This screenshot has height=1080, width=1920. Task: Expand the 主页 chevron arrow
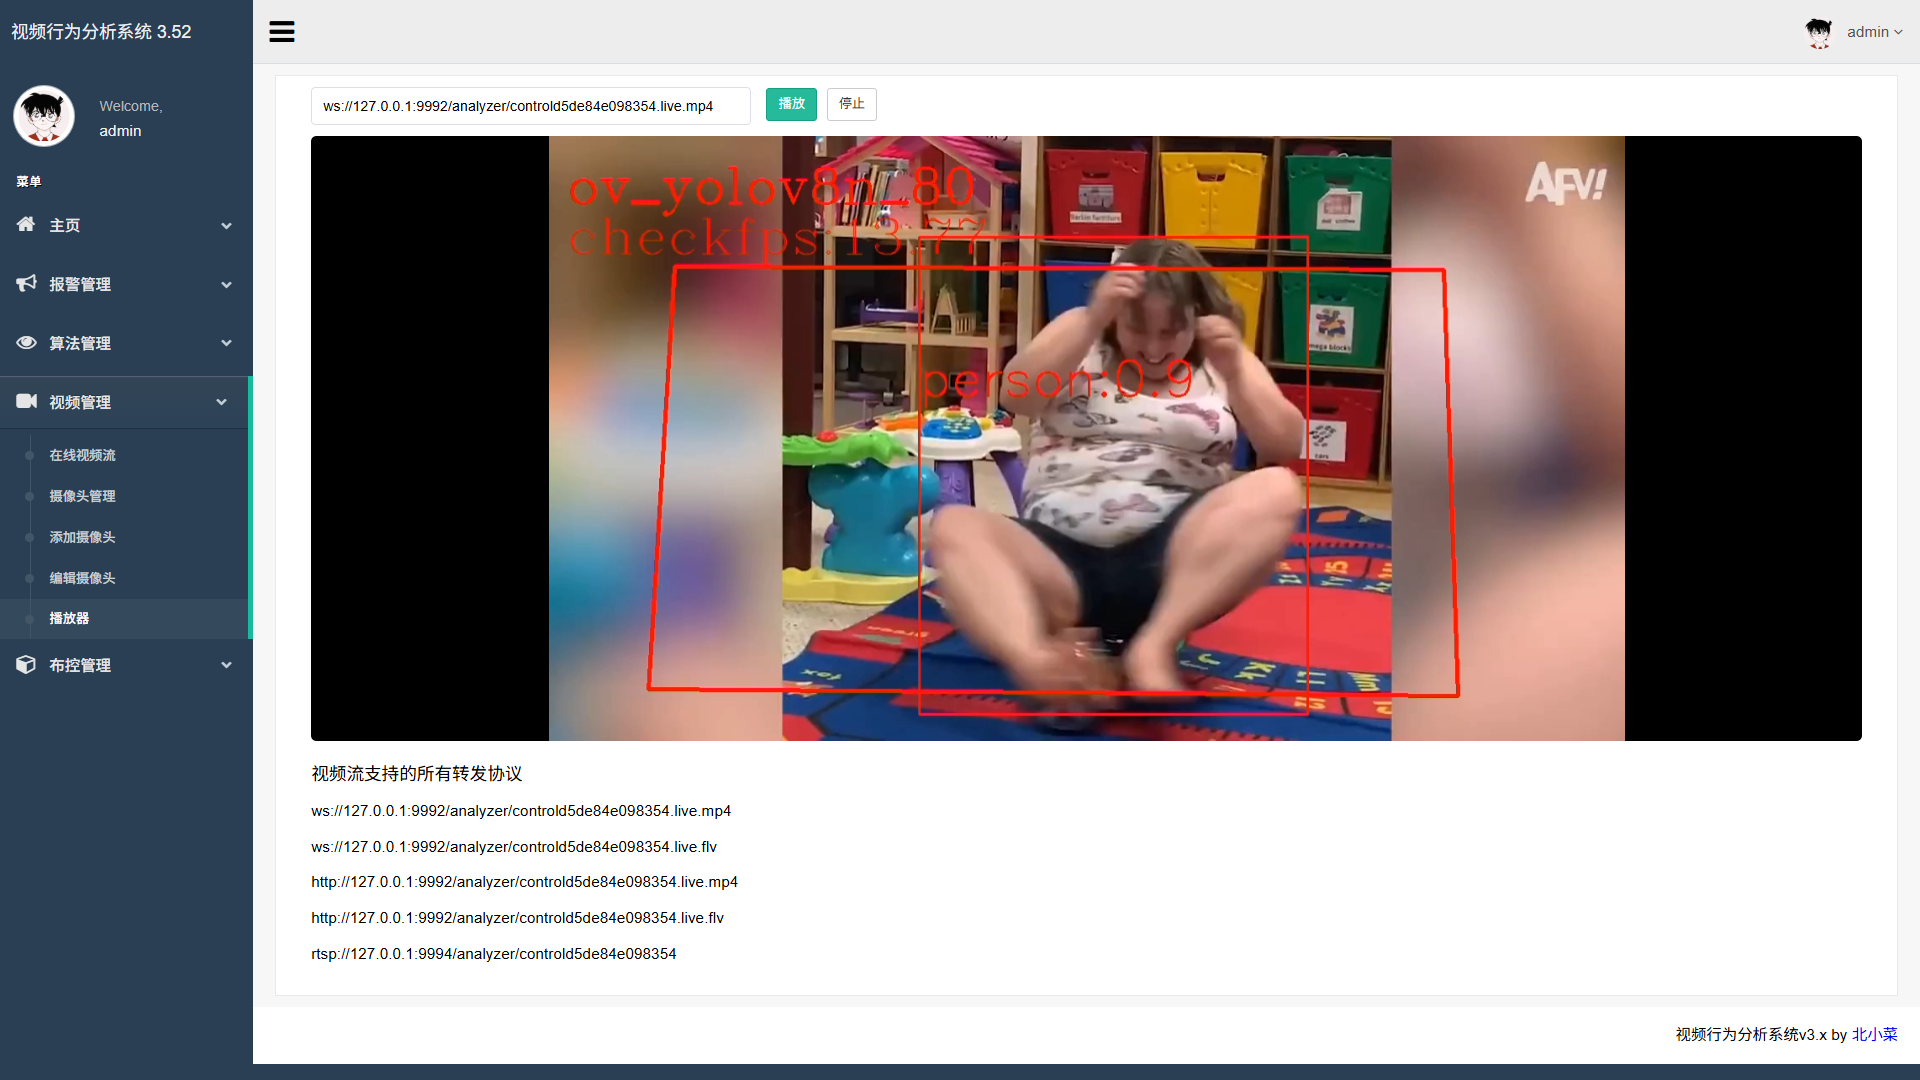[x=227, y=226]
